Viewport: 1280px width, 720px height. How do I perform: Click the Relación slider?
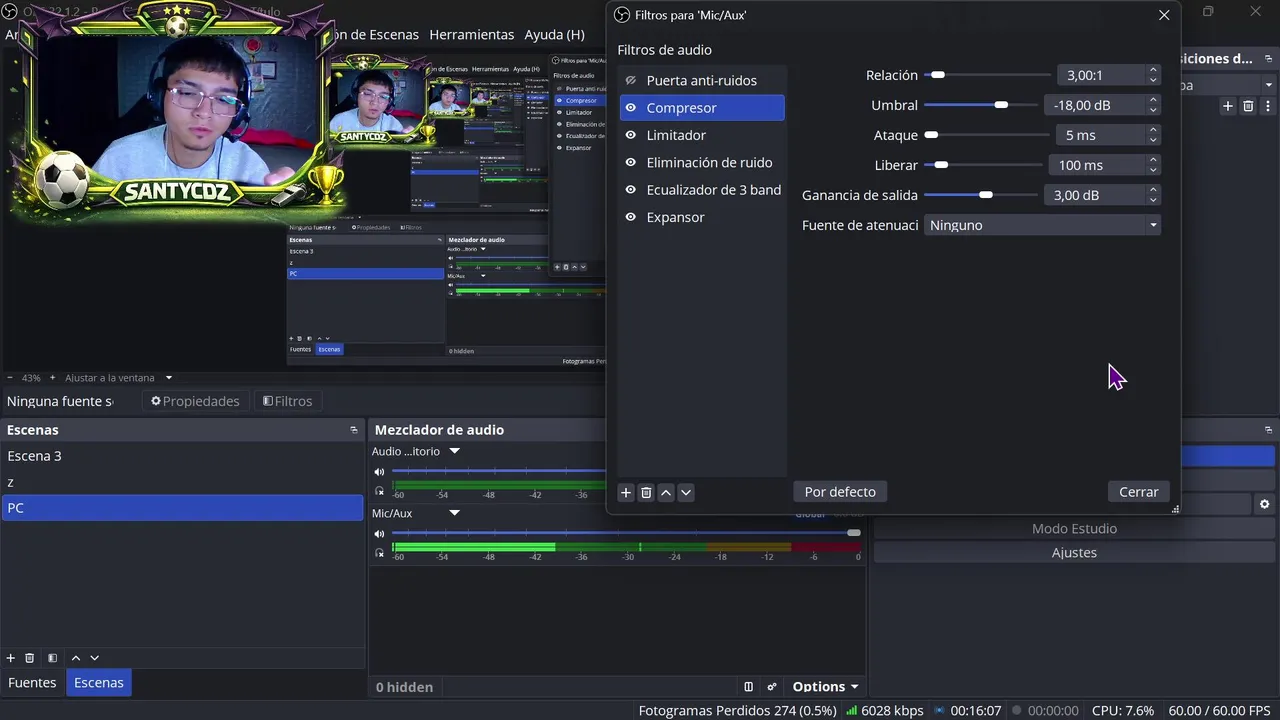[987, 75]
